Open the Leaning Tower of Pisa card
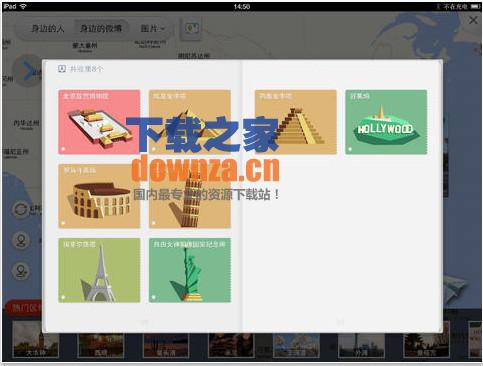 tap(190, 196)
